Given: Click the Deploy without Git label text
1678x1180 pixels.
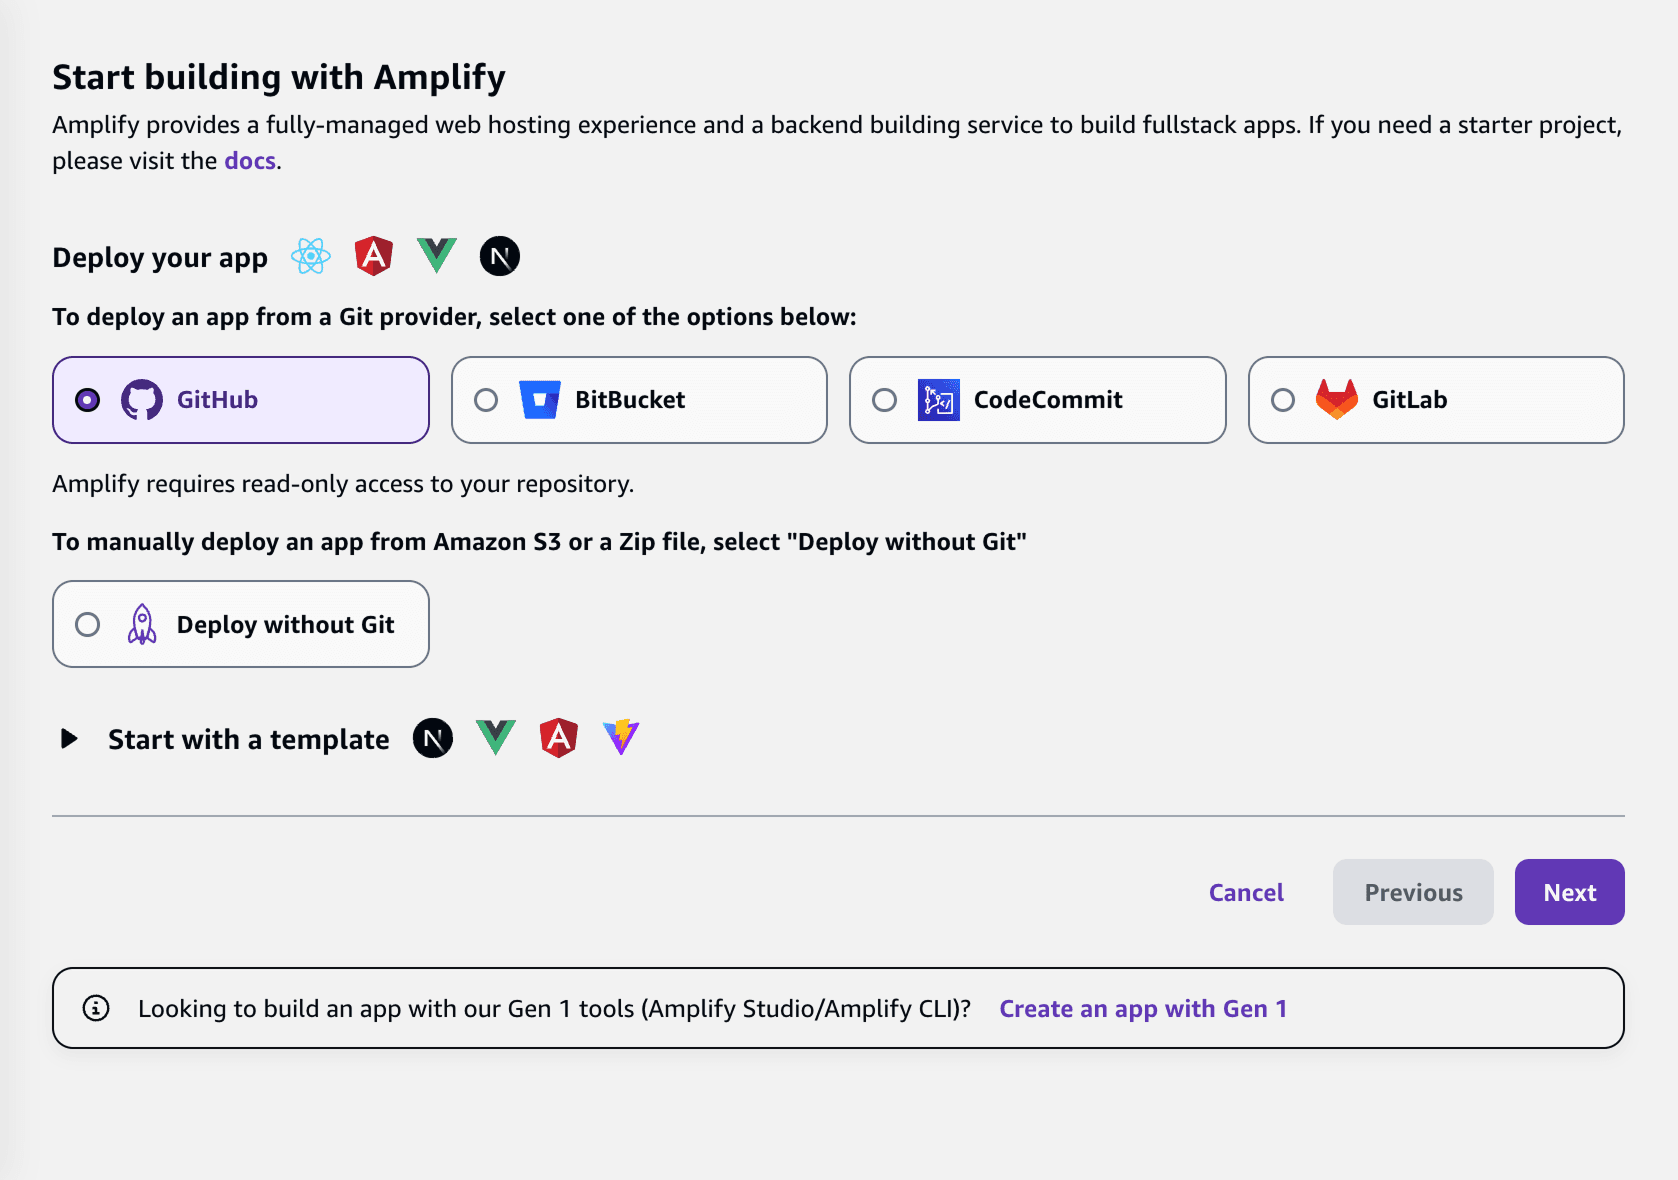Looking at the screenshot, I should 286,625.
